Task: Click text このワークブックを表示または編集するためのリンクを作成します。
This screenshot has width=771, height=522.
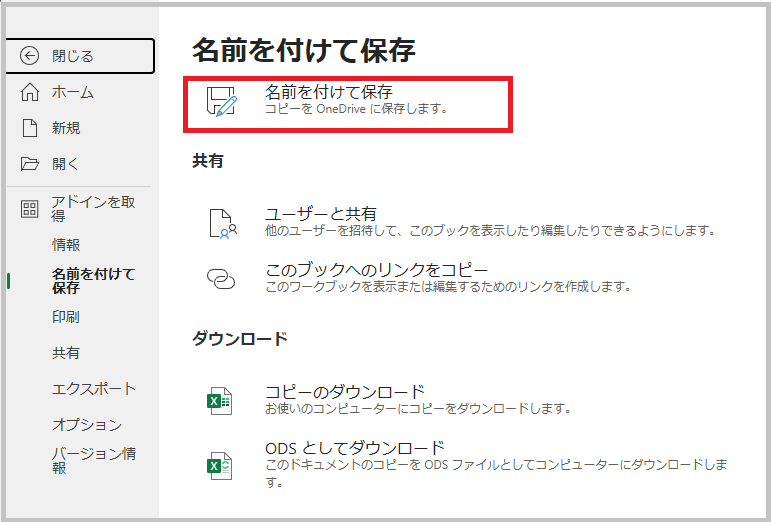Action: point(448,286)
